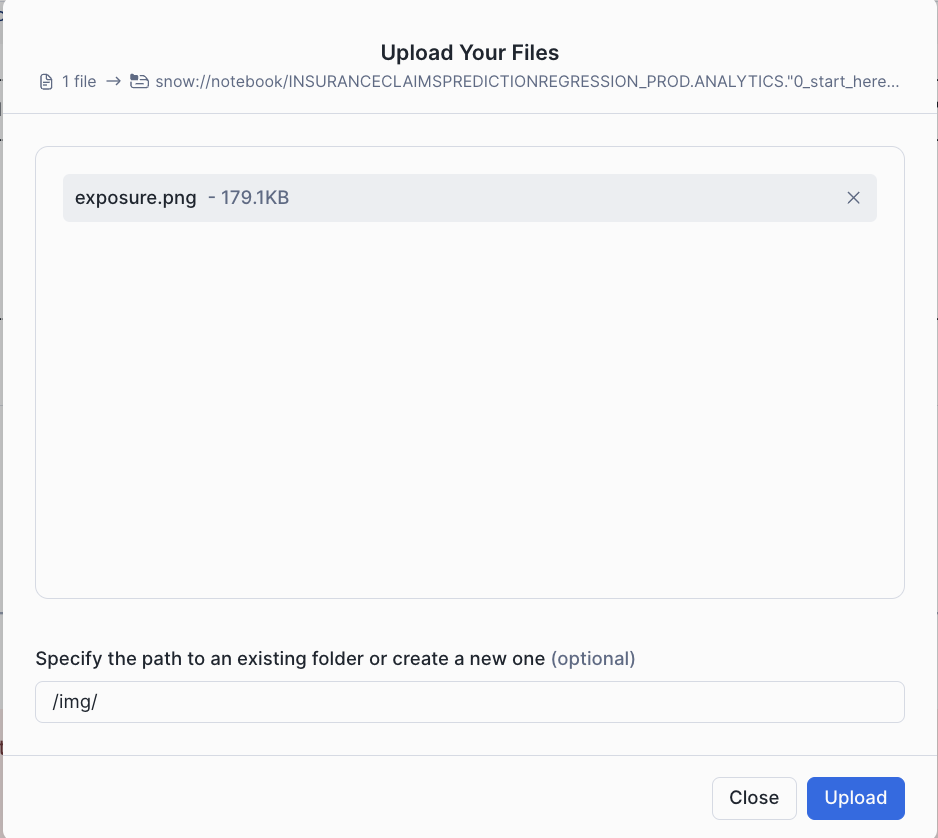
Task: Click the right-arrow icon in the header
Action: 113,82
